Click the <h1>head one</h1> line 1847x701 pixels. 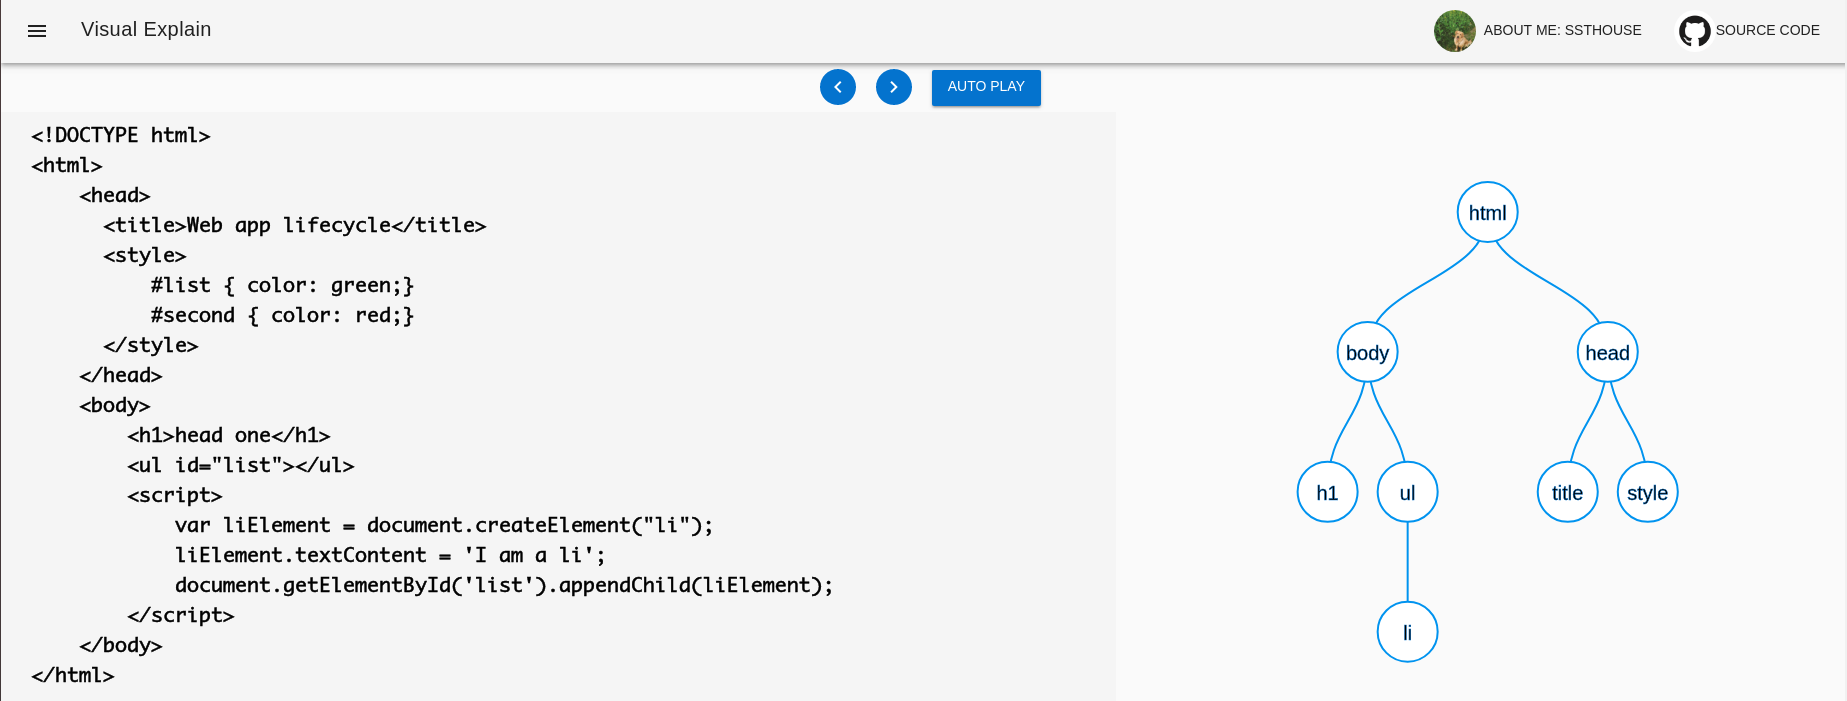229,435
